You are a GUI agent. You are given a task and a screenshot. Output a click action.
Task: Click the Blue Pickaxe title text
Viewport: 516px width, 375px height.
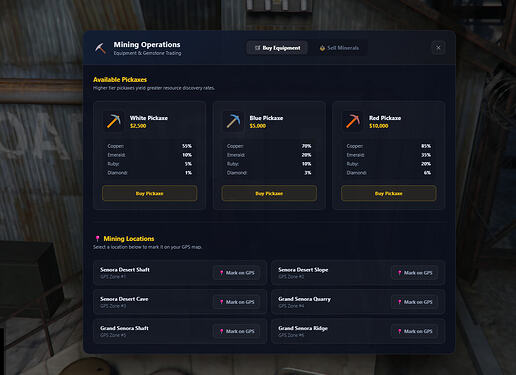tap(266, 118)
